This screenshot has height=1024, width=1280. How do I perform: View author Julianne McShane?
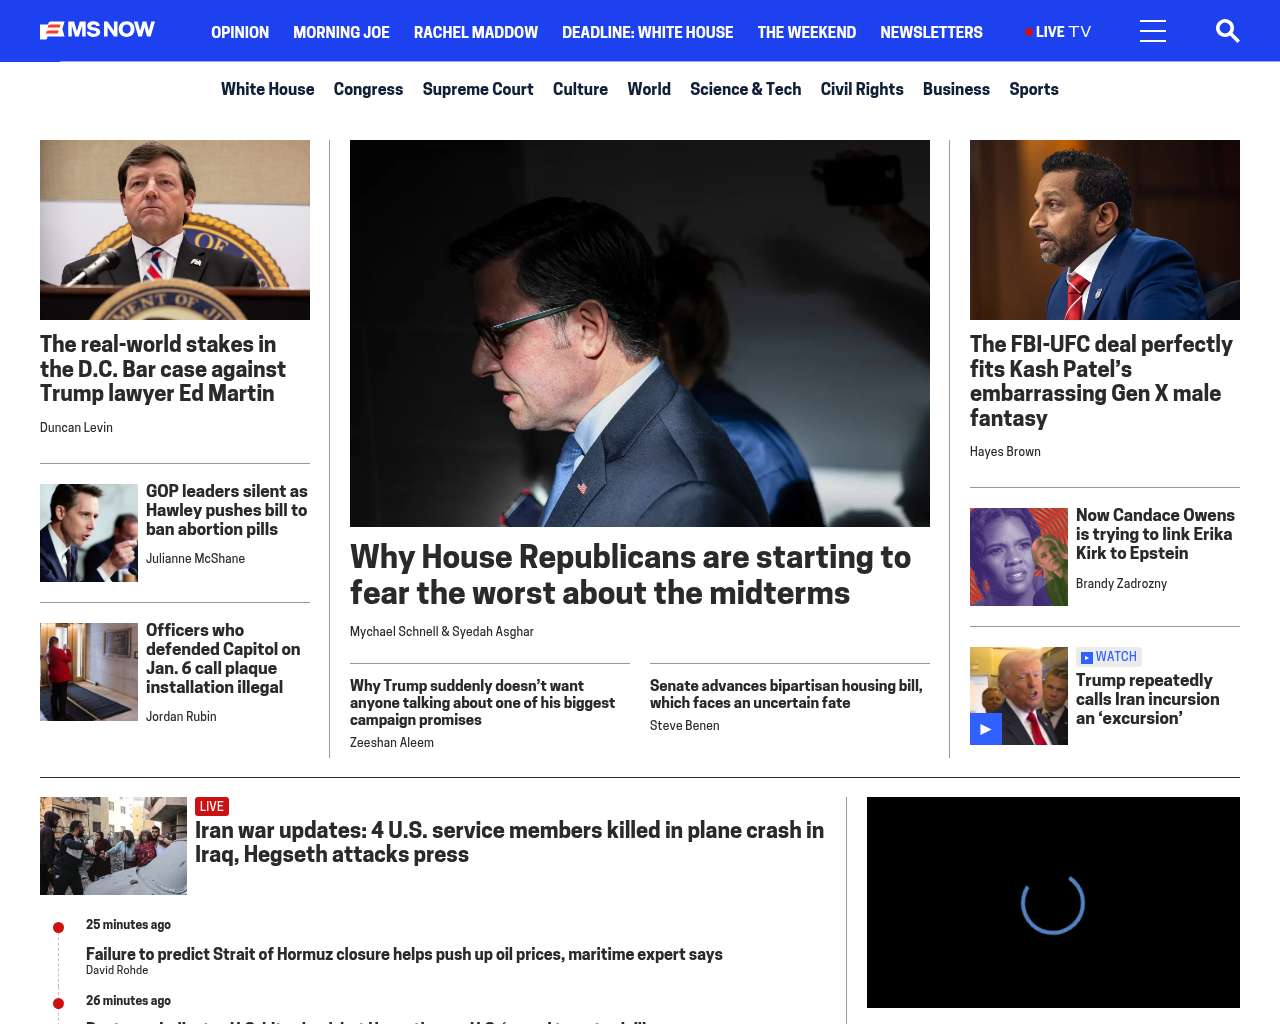point(195,558)
